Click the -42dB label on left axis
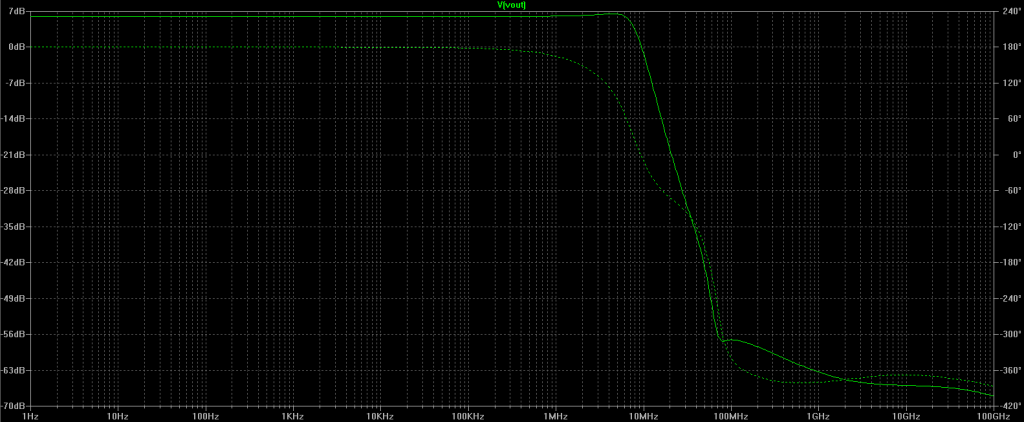Viewport: 1024px width, 422px height. [15, 263]
